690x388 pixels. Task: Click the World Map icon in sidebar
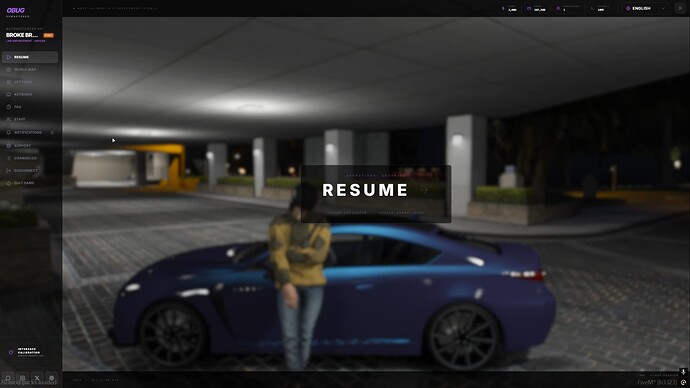pos(8,70)
